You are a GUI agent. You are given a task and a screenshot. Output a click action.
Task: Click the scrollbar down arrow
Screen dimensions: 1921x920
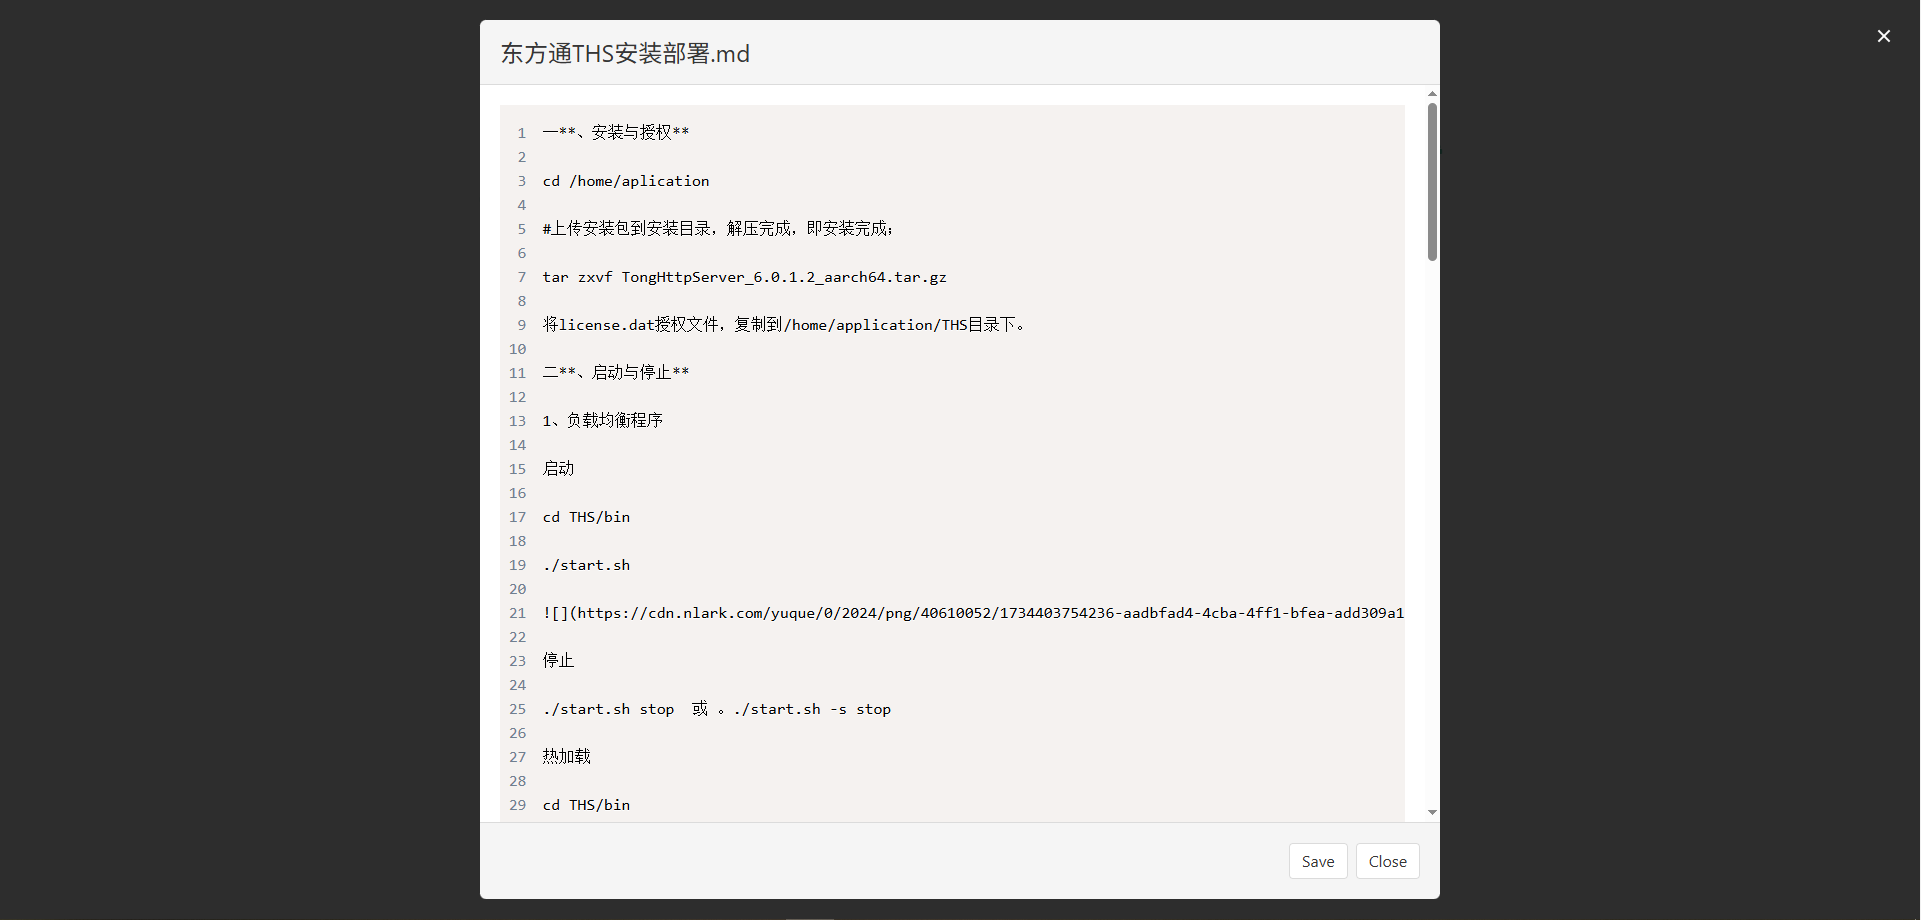click(1432, 812)
